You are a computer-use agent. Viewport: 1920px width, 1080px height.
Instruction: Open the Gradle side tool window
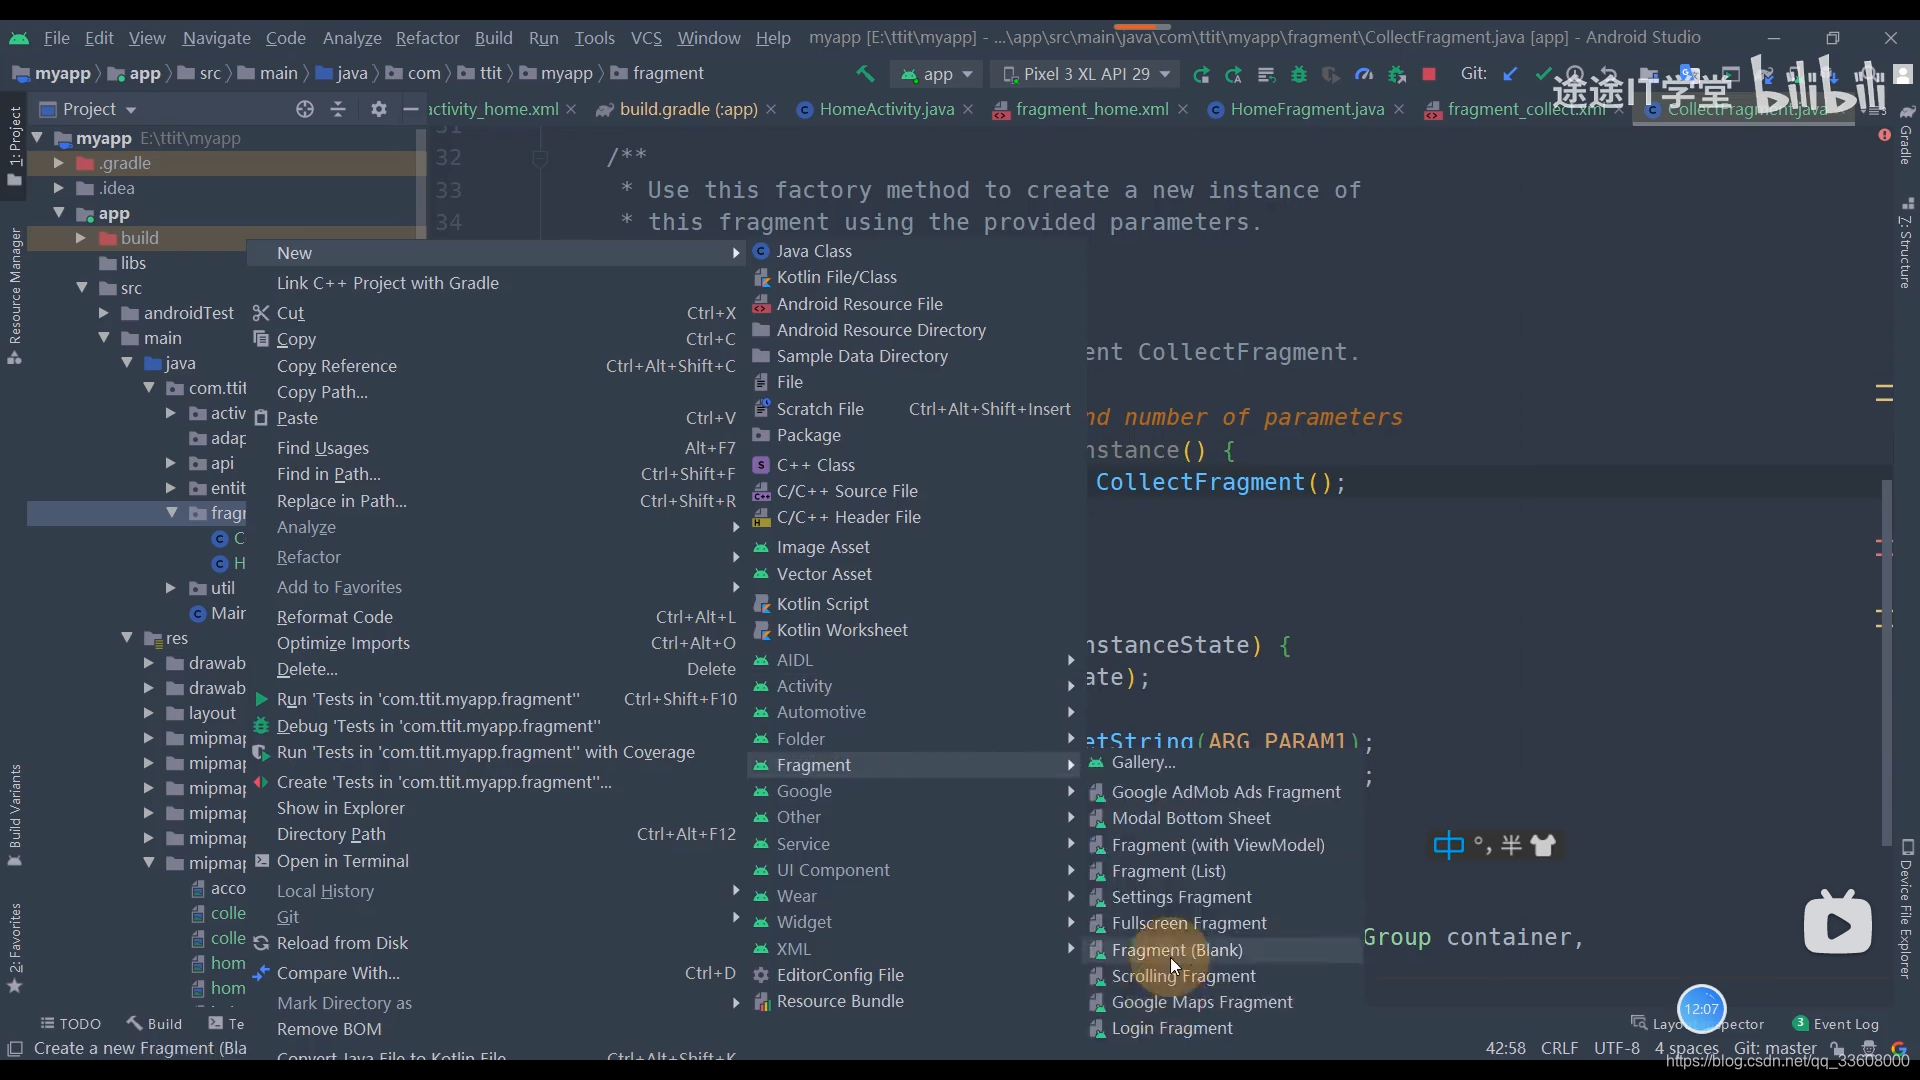1906,136
